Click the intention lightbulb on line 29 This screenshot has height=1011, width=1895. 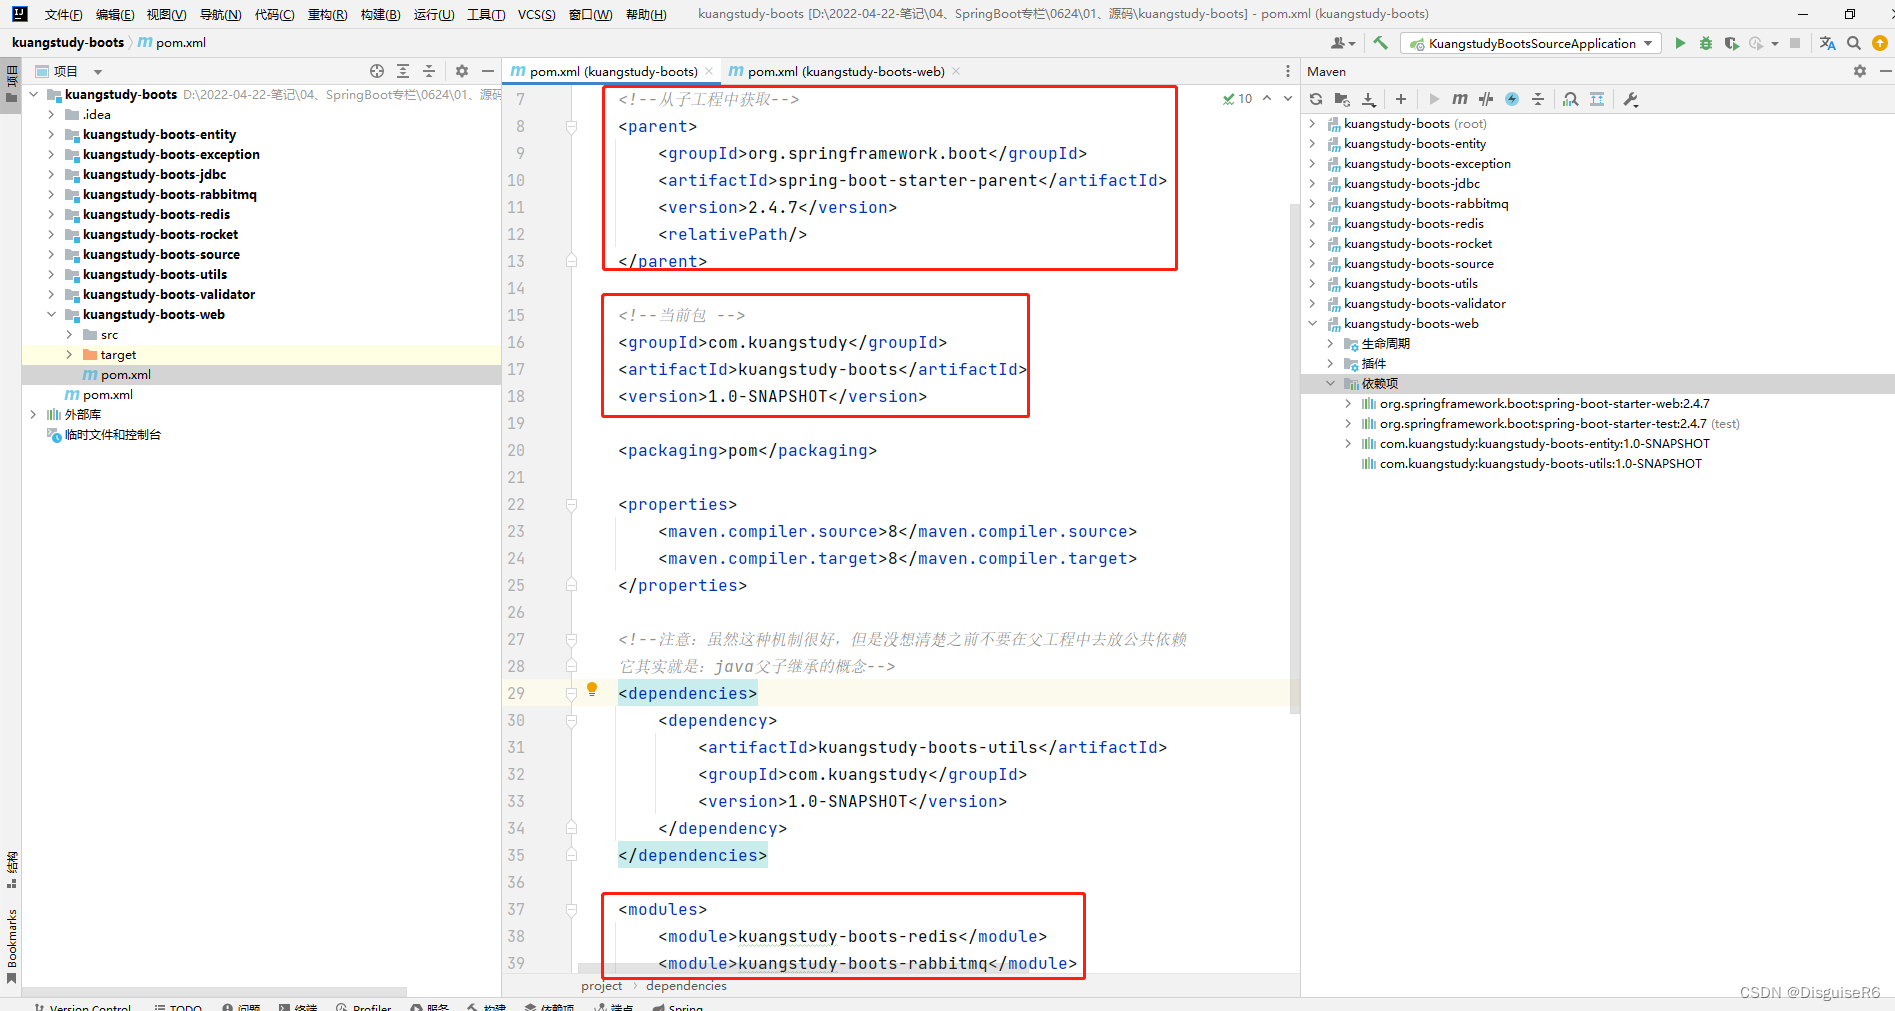pos(592,689)
